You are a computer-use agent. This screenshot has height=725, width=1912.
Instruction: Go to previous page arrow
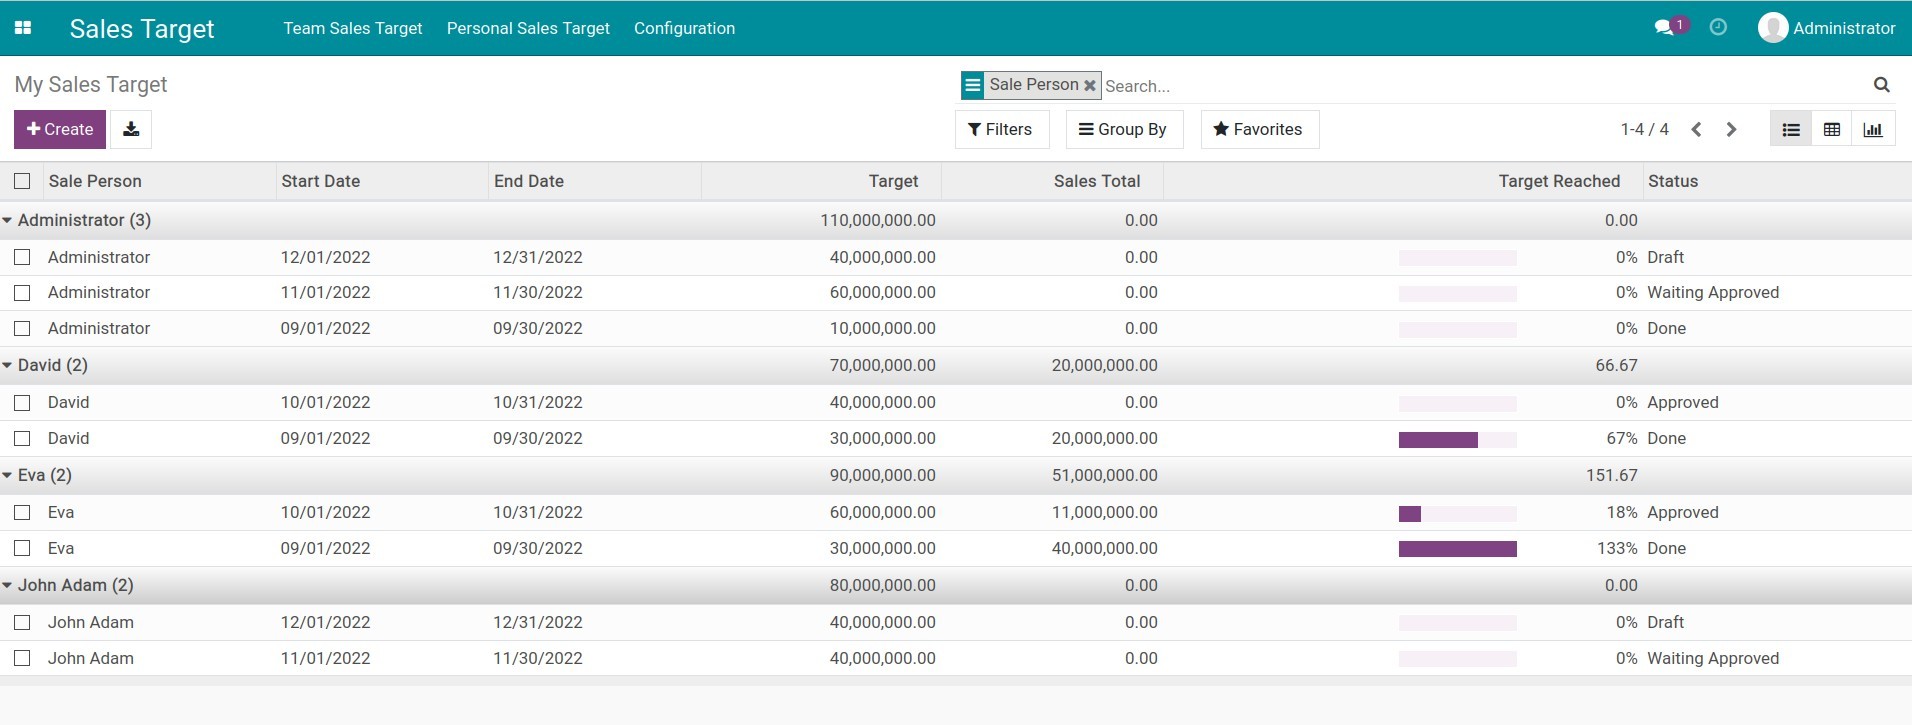point(1696,129)
